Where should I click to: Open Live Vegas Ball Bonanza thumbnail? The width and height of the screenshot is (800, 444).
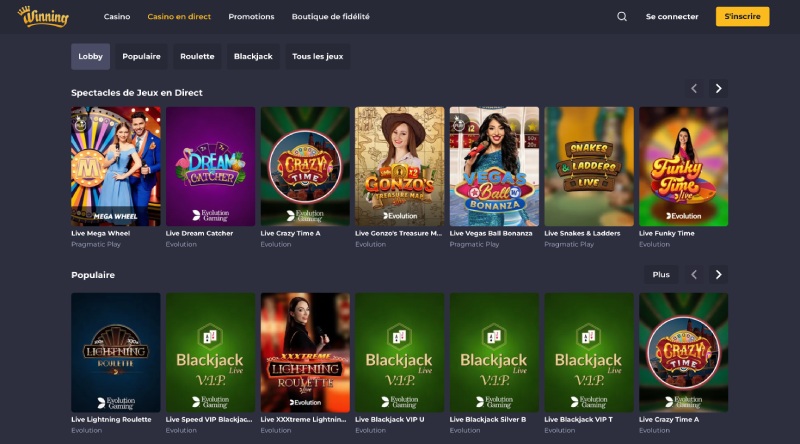(494, 166)
